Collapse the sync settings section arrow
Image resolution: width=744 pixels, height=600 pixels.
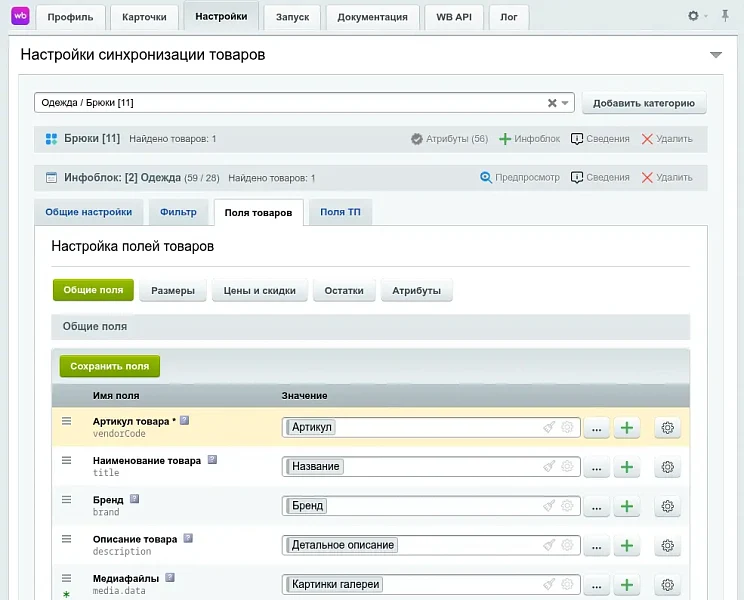pos(716,55)
